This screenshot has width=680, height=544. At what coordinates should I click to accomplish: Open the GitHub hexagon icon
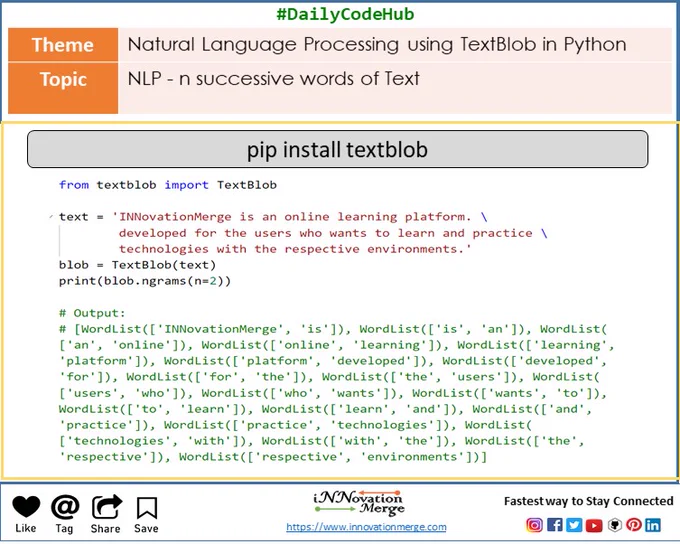614,525
